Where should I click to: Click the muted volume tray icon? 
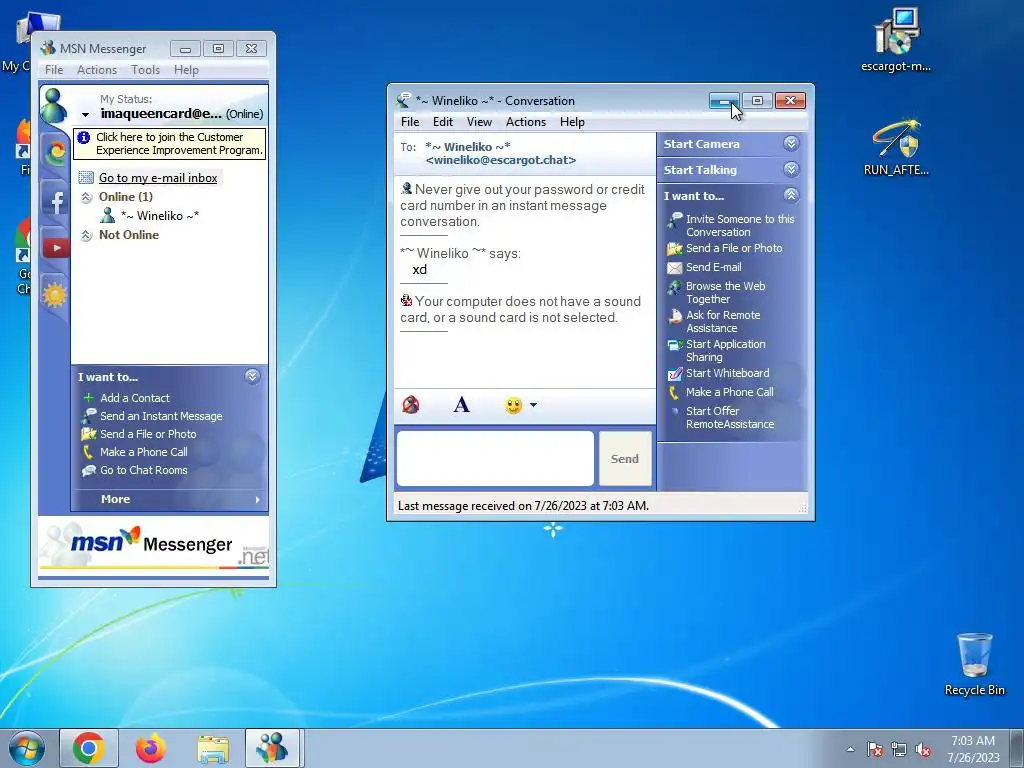(923, 750)
